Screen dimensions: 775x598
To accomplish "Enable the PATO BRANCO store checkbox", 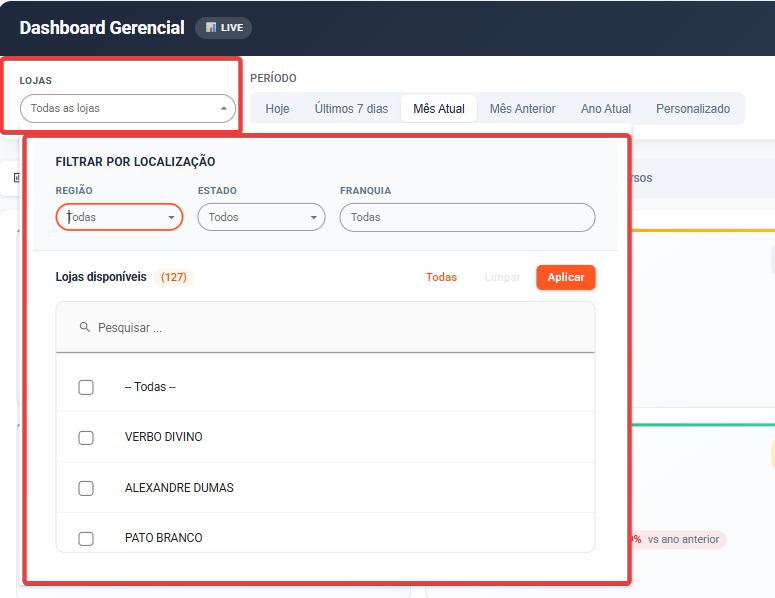I will [x=86, y=538].
